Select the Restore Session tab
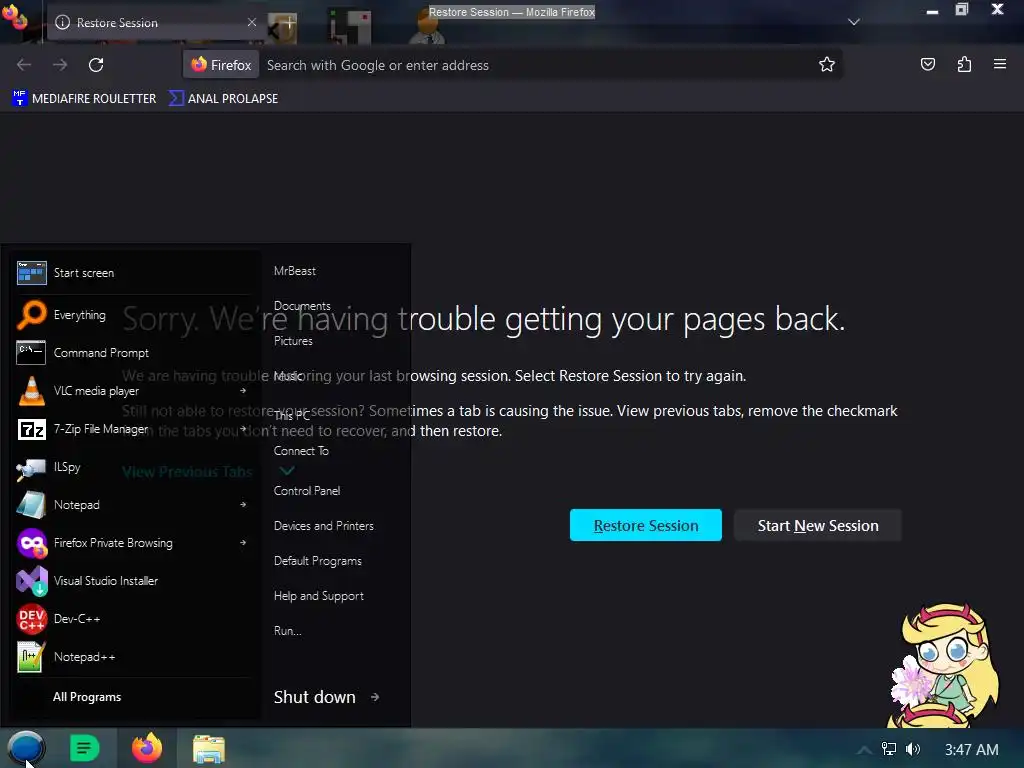 point(155,23)
